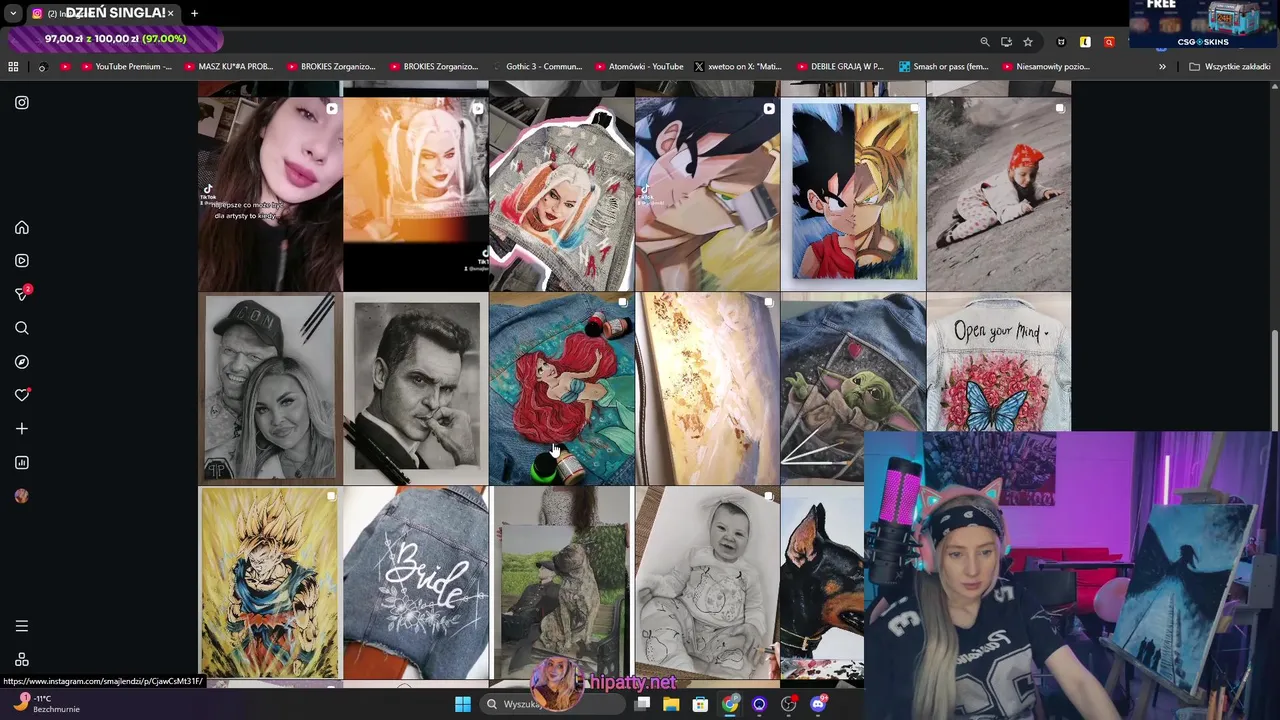
Task: Create a new post with plus icon
Action: point(21,429)
